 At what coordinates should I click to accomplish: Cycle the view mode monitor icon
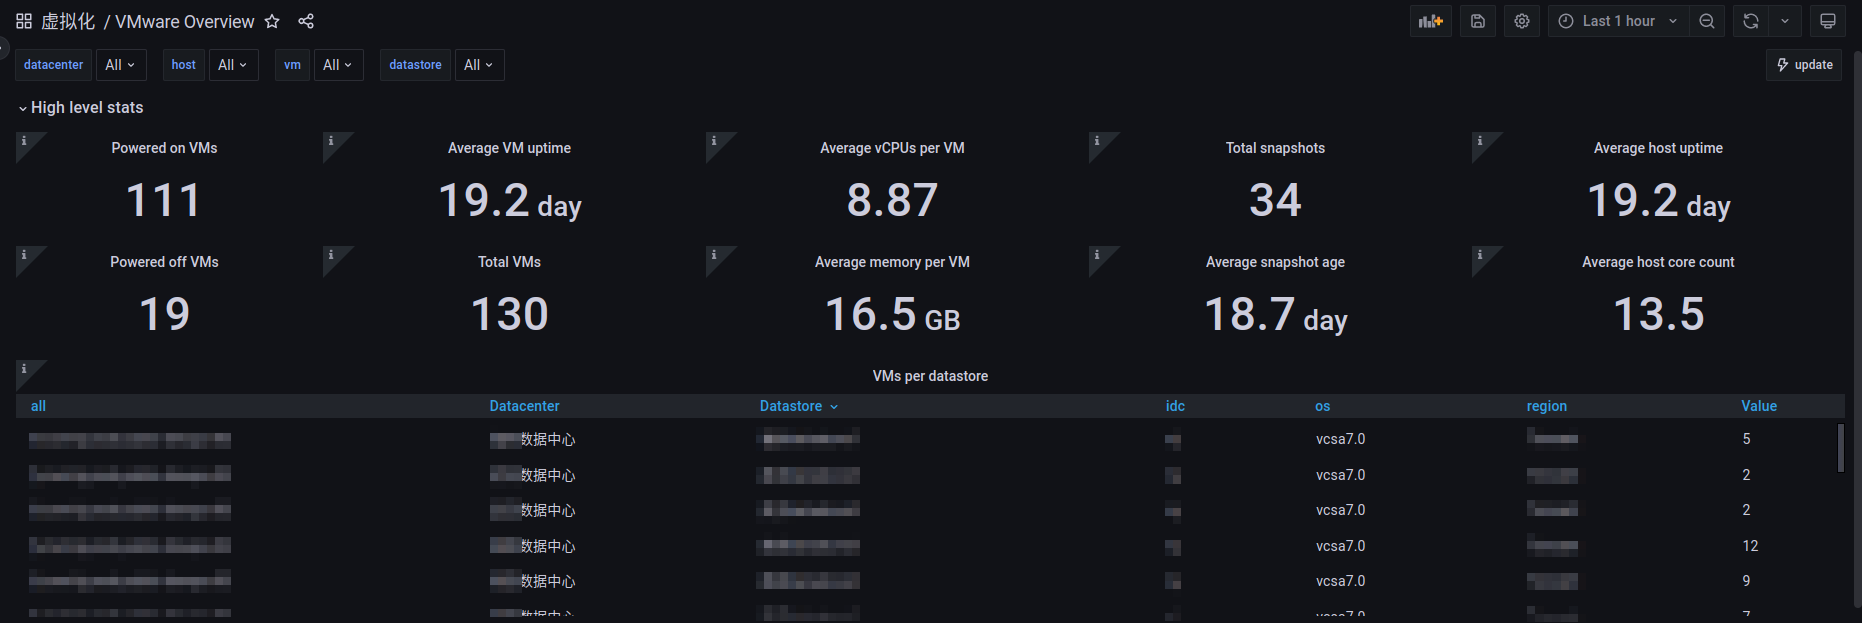tap(1828, 21)
